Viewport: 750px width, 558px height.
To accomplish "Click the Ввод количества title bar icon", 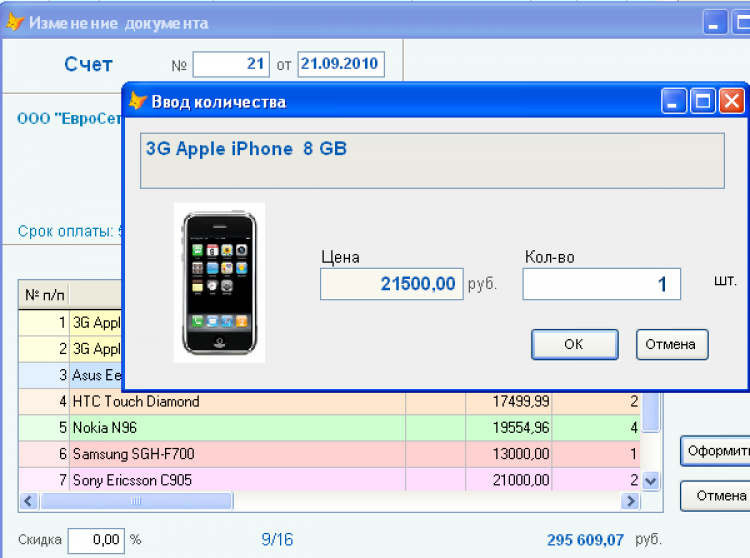I will click(138, 101).
